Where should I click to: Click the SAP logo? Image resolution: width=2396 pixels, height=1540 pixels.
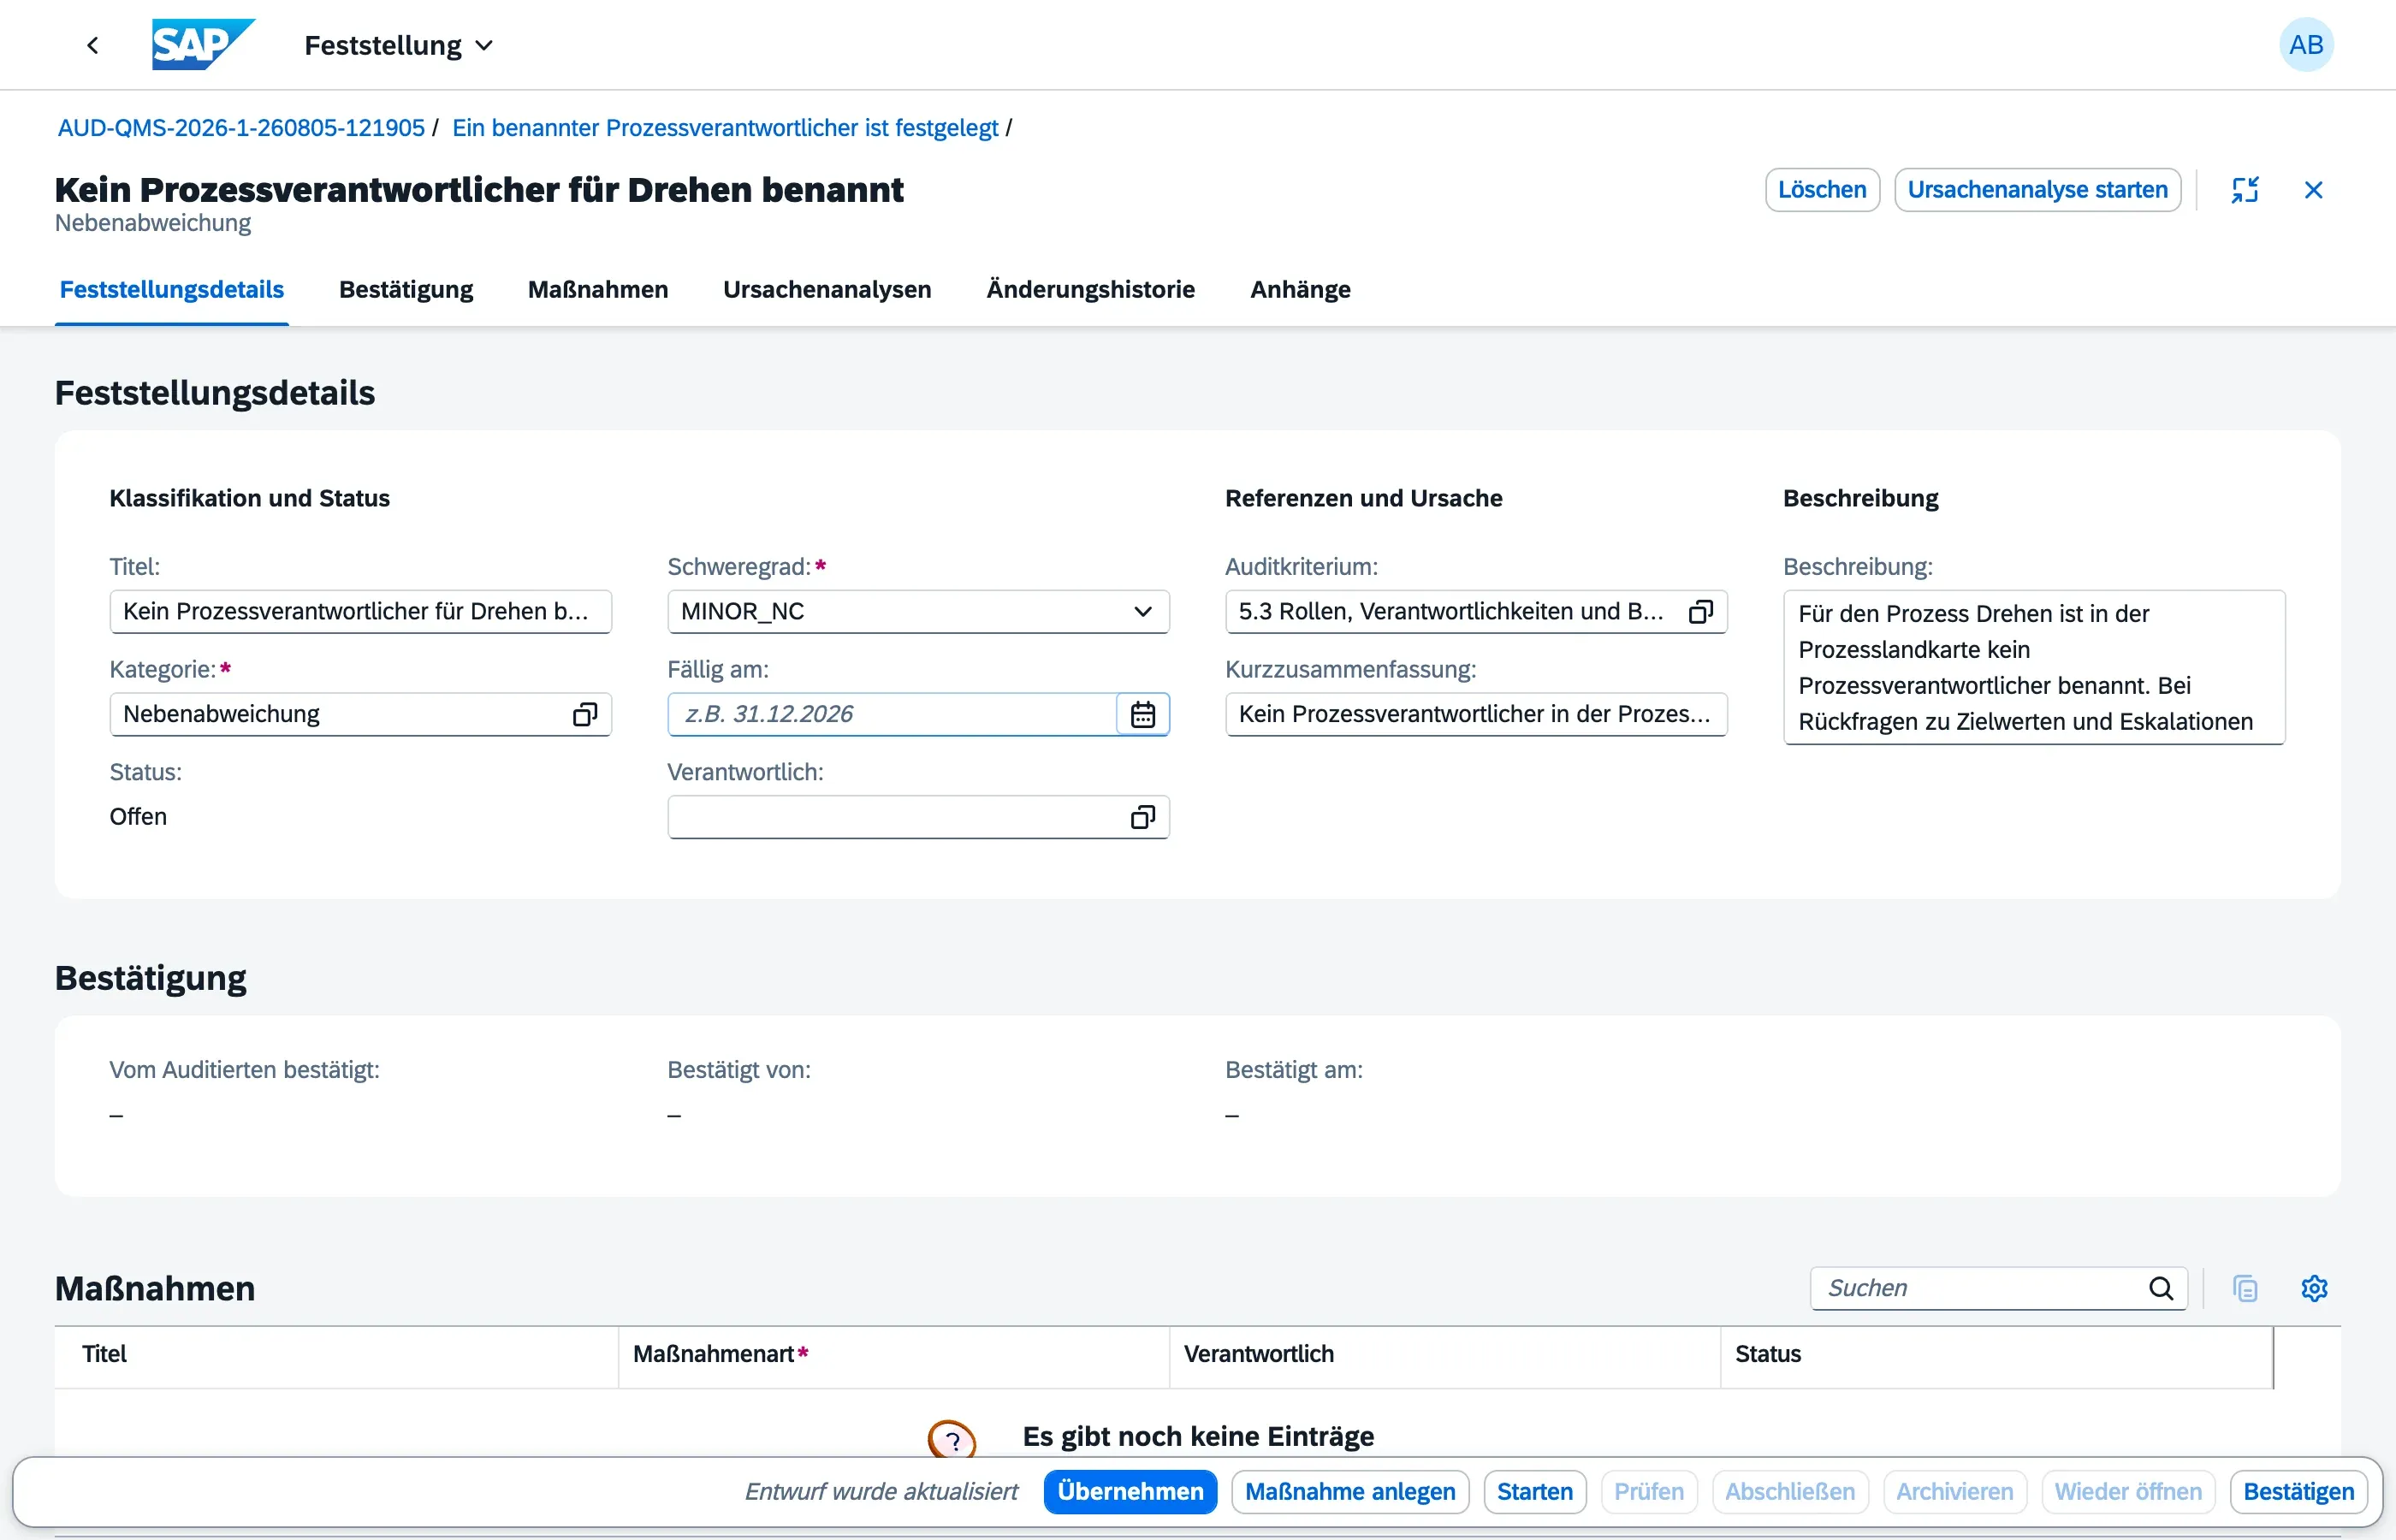pyautogui.click(x=203, y=45)
